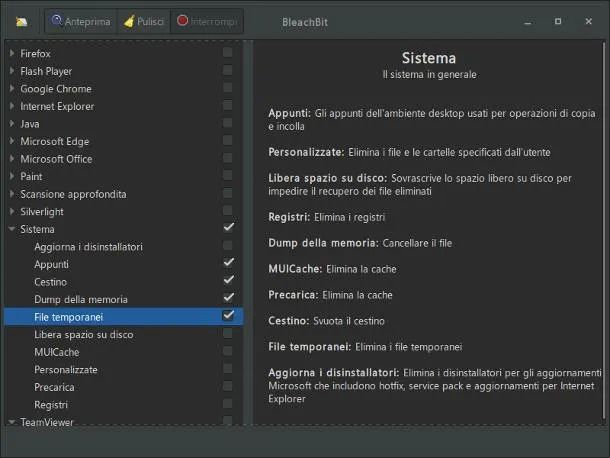Select Dump della memoria item label
This screenshot has height=458, width=610.
click(81, 300)
